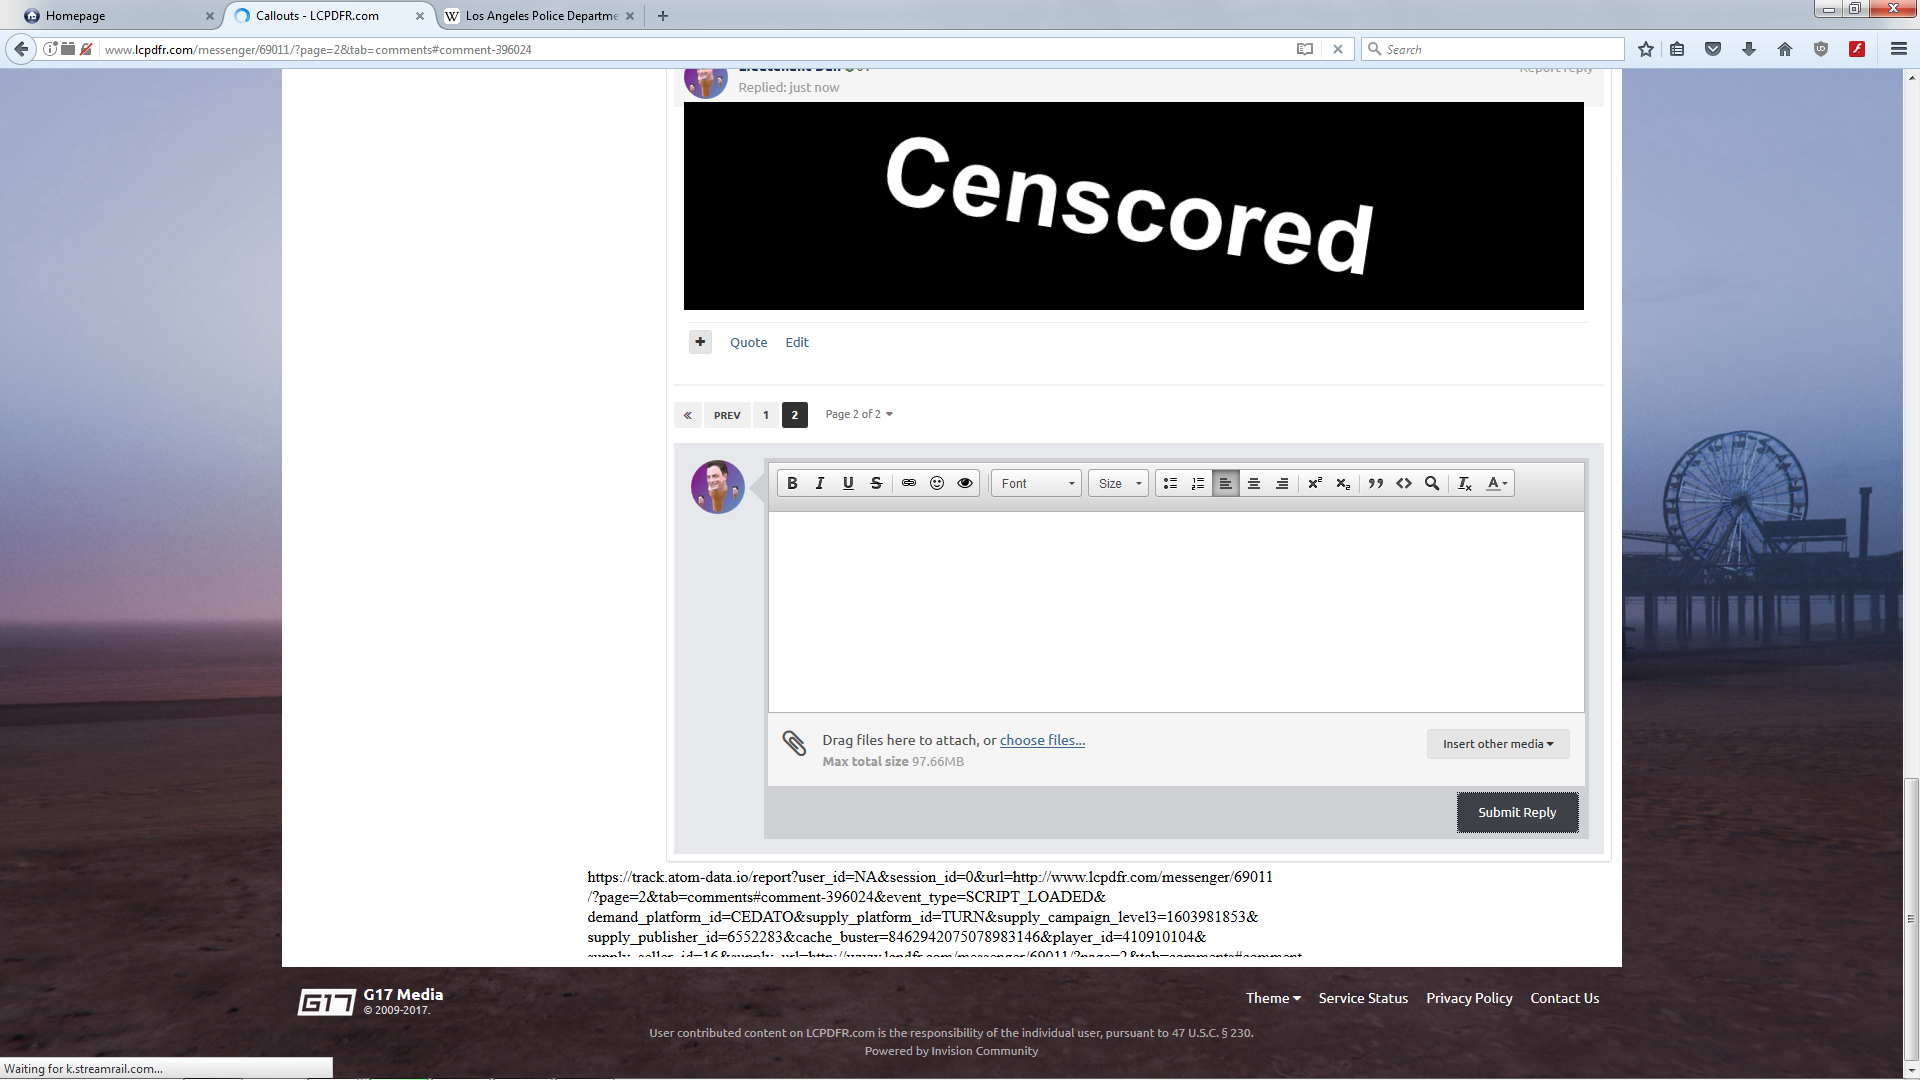1920x1080 pixels.
Task: Insert a code block with the code icon
Action: [x=1404, y=483]
